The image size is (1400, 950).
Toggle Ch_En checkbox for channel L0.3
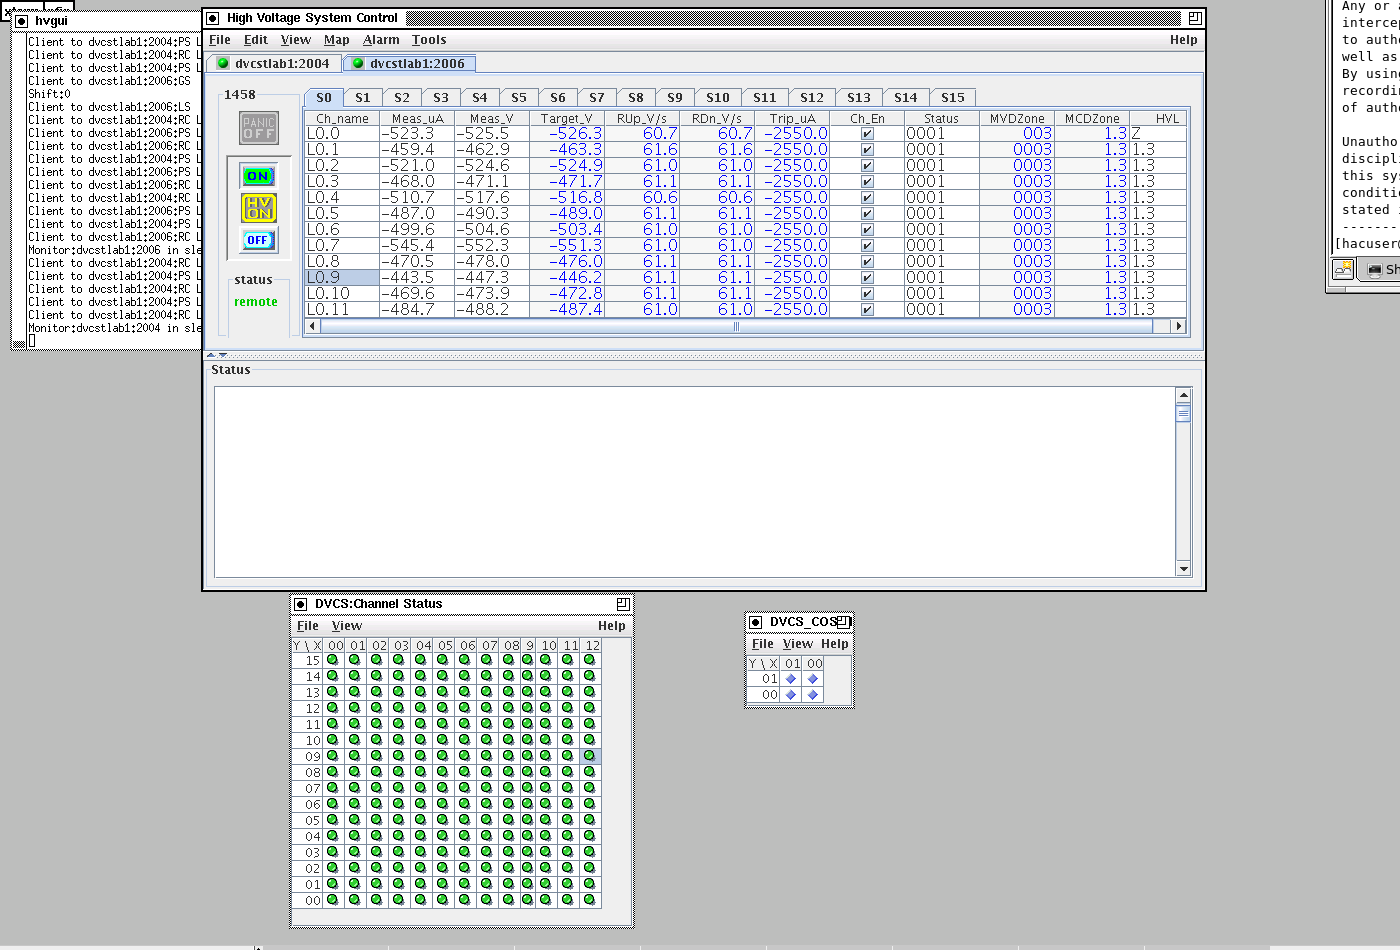(x=867, y=182)
